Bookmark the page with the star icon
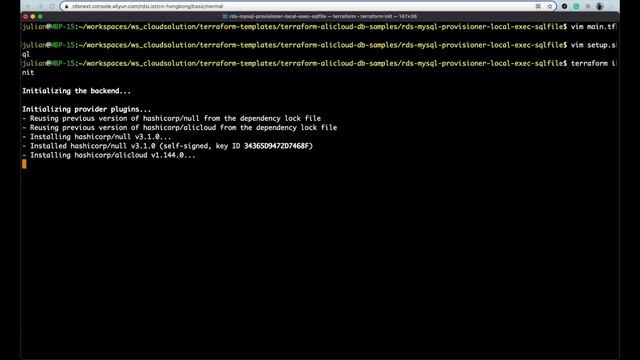This screenshot has height=360, width=640. (550, 6)
